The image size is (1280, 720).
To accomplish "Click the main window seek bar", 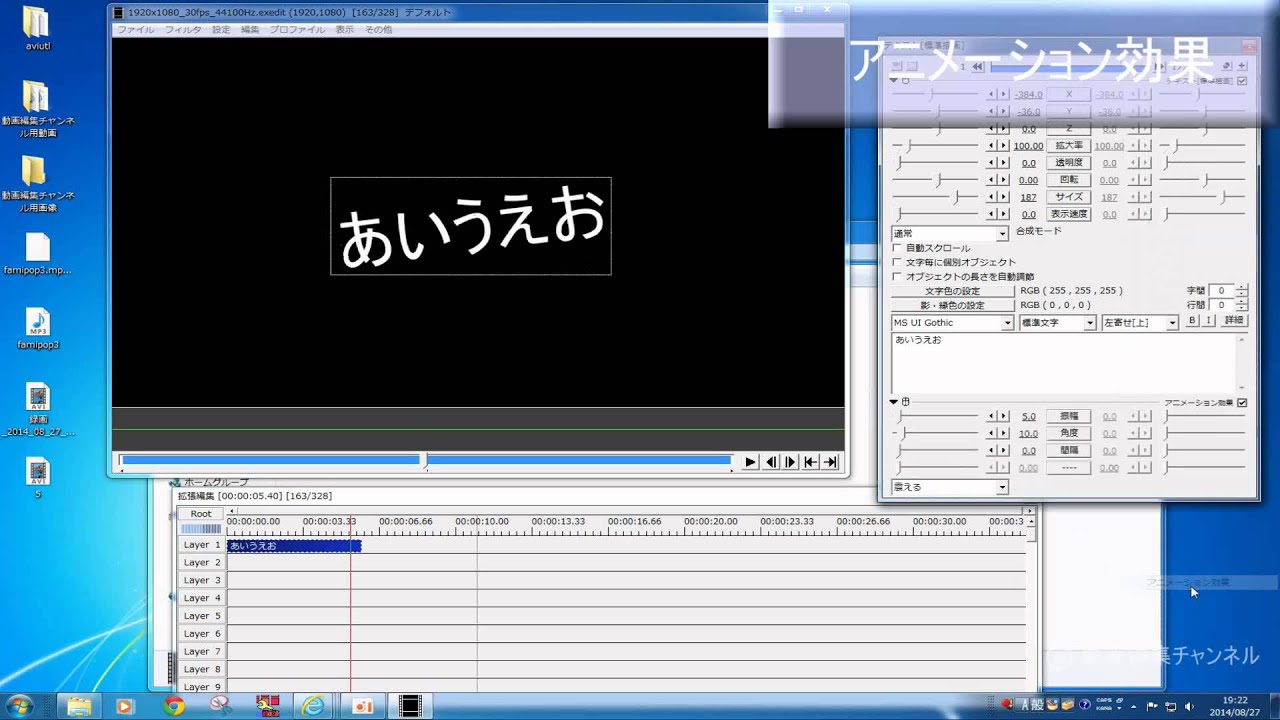I will pos(426,461).
